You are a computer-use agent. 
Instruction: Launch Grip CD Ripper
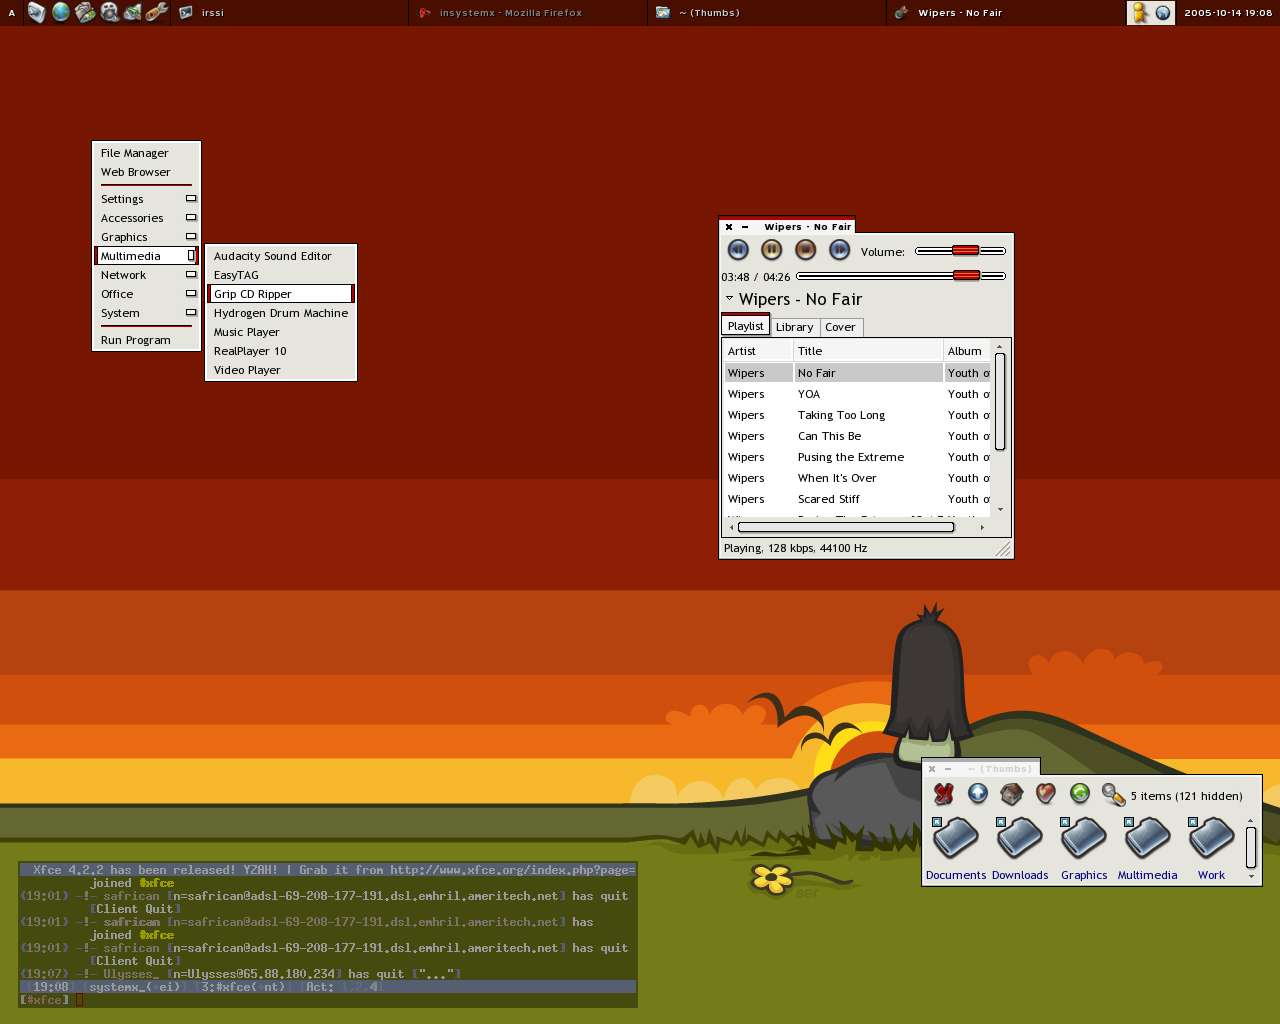point(281,294)
